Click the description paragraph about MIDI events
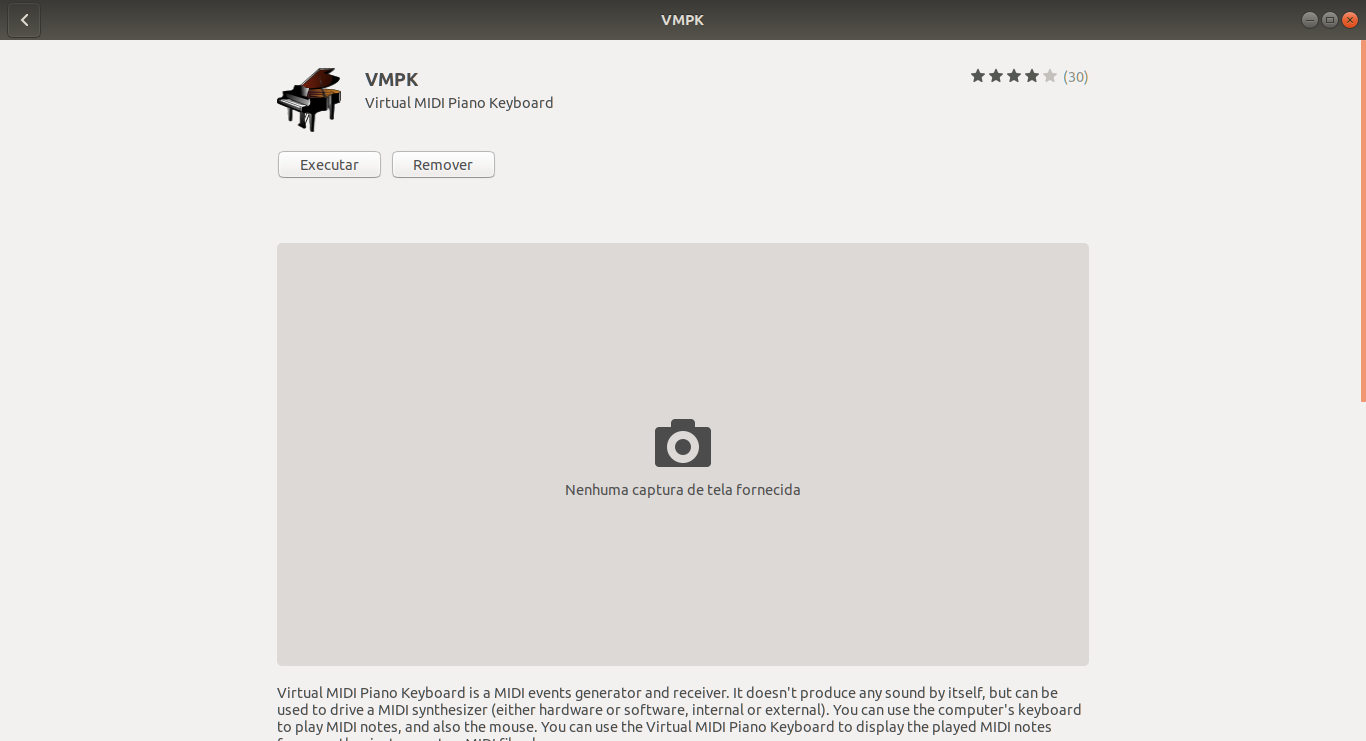 [x=680, y=714]
